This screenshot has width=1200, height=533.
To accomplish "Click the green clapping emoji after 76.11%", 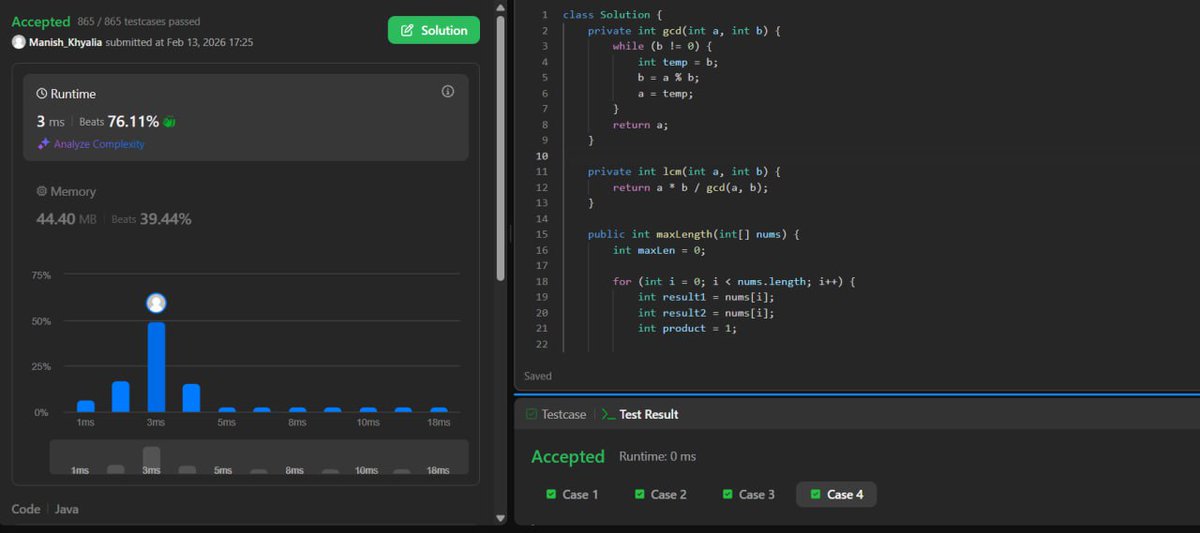I will point(170,122).
